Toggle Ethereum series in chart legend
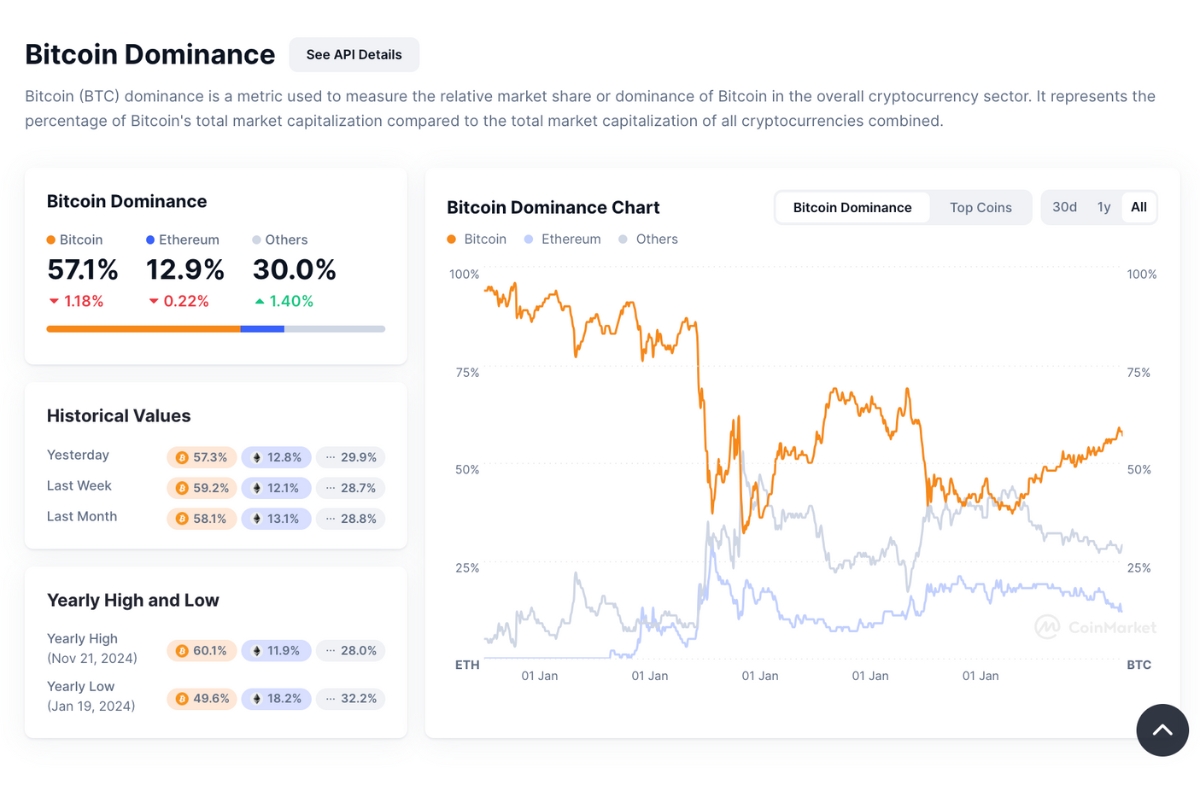The image size is (1200, 800). (x=562, y=239)
